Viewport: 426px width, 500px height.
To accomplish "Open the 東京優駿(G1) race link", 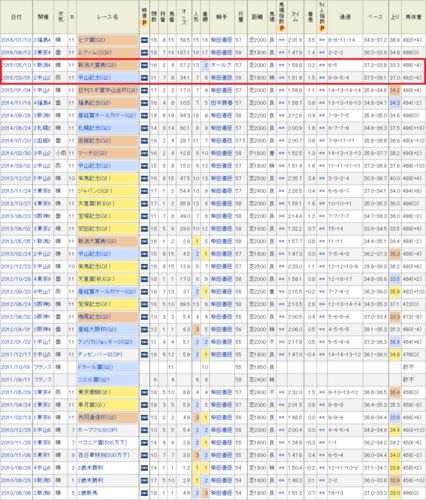I will pos(94,392).
